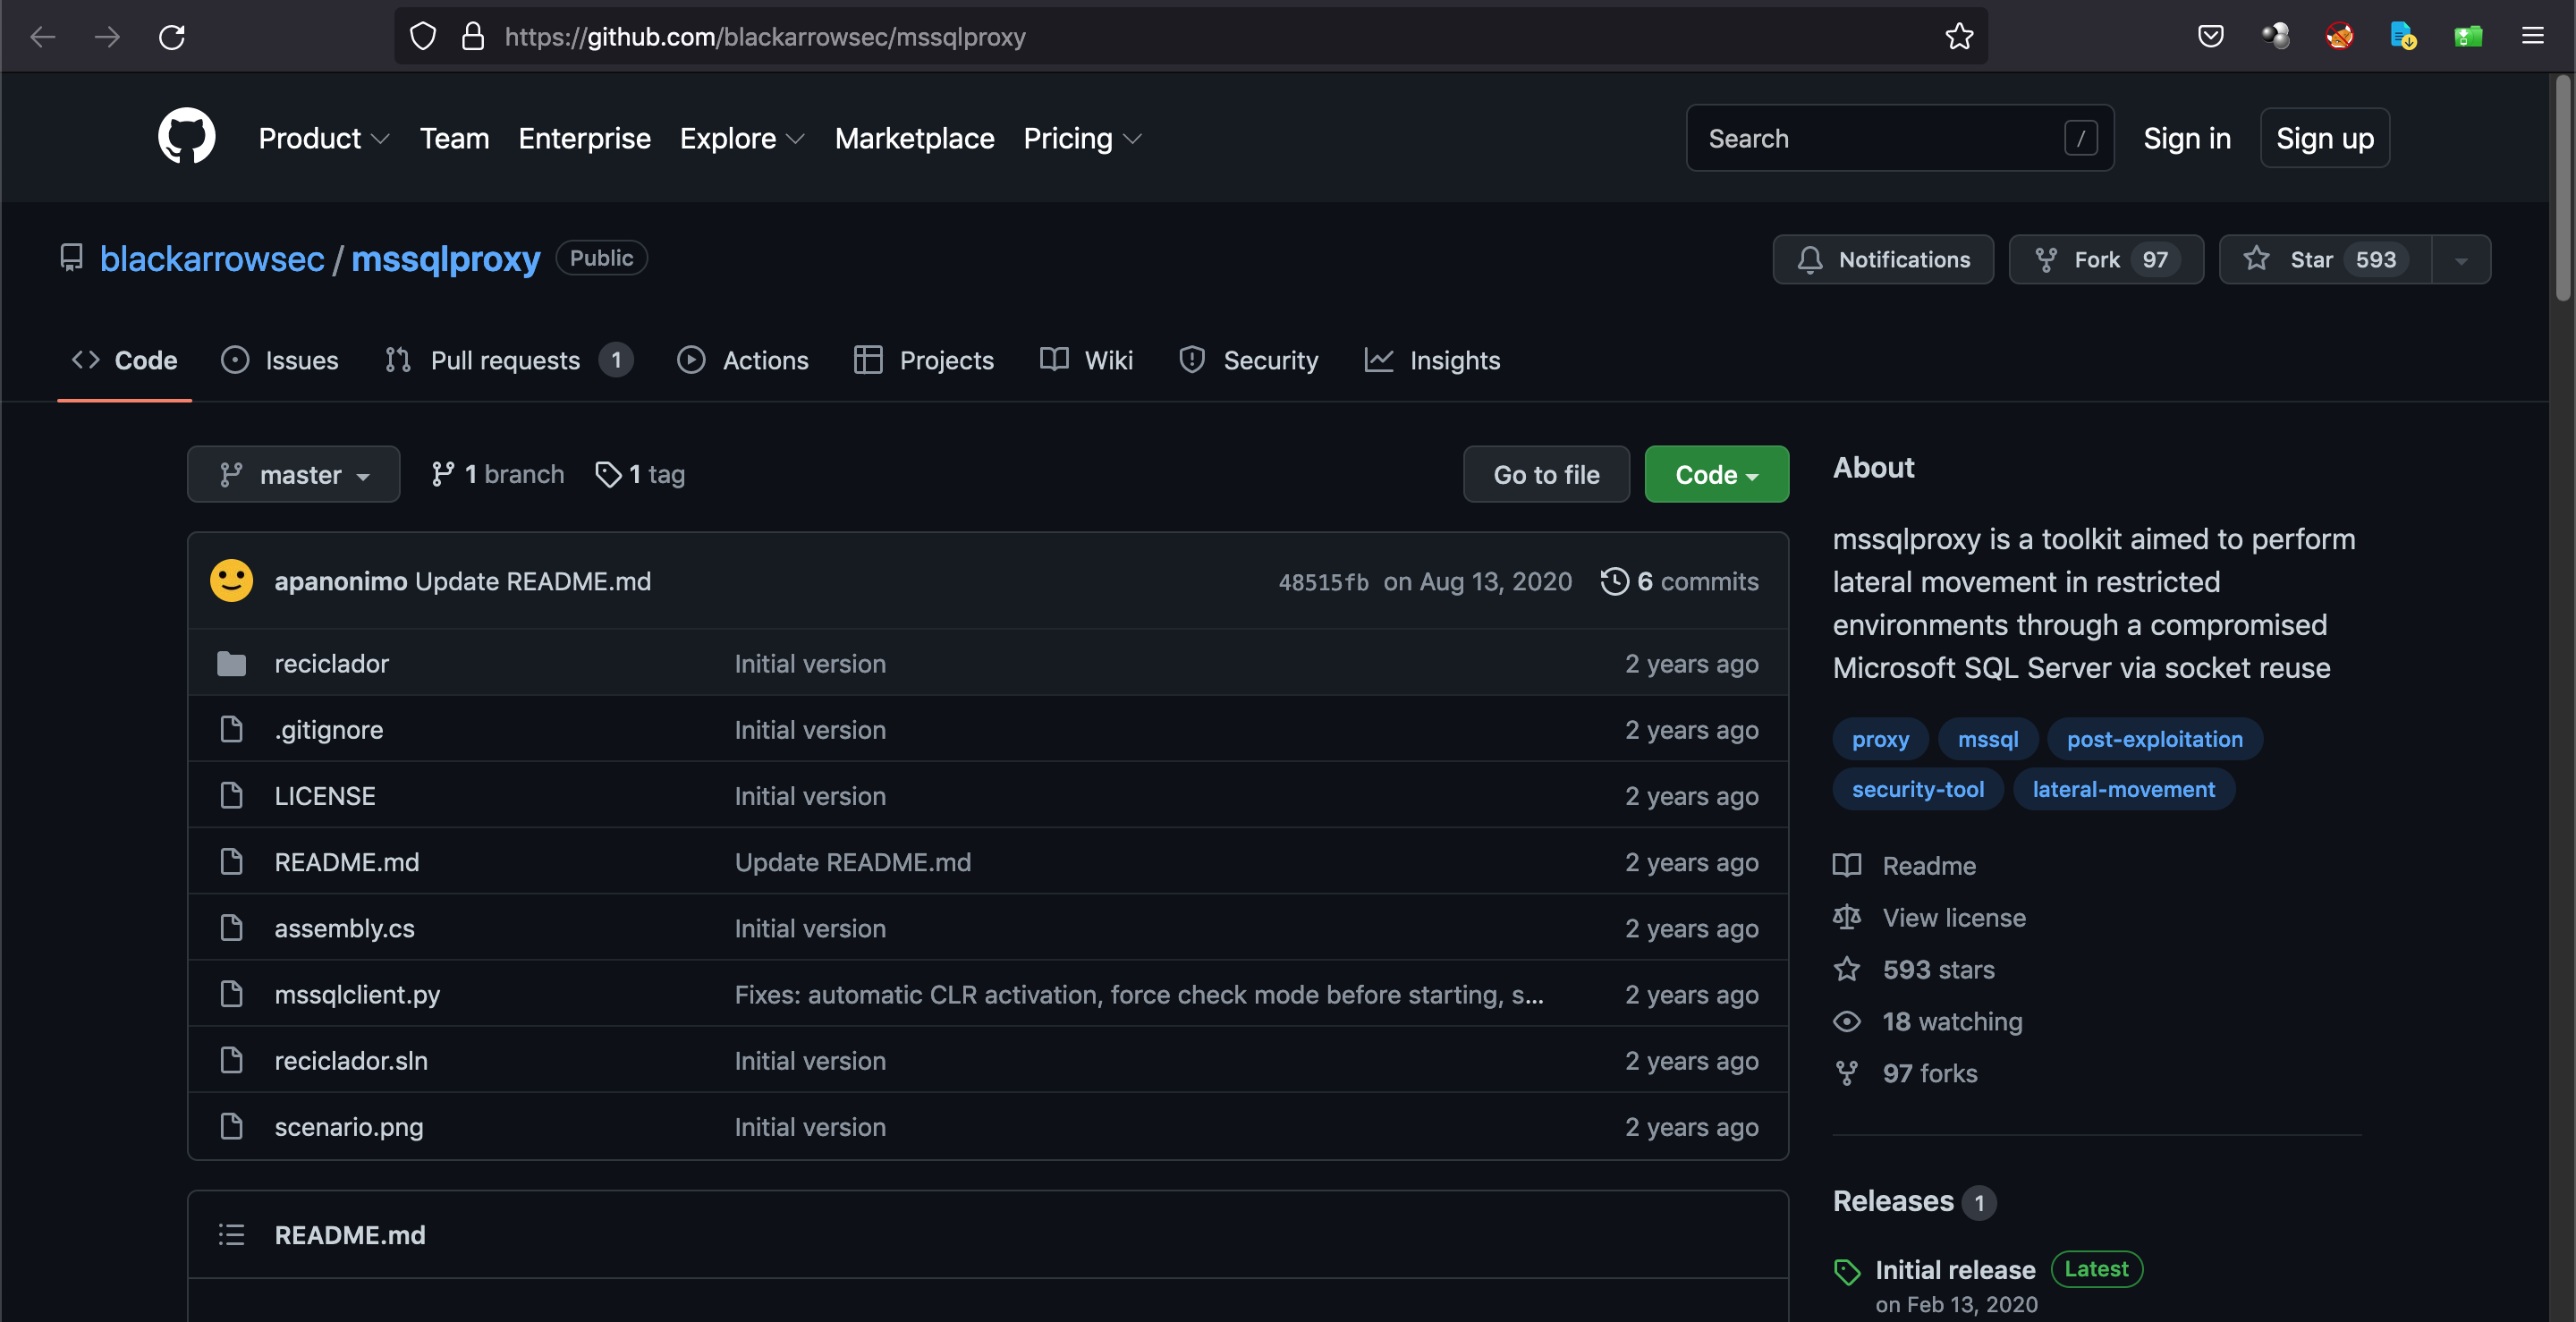The height and width of the screenshot is (1322, 2576).
Task: Open the mssqlproxy repository link
Action: click(446, 259)
